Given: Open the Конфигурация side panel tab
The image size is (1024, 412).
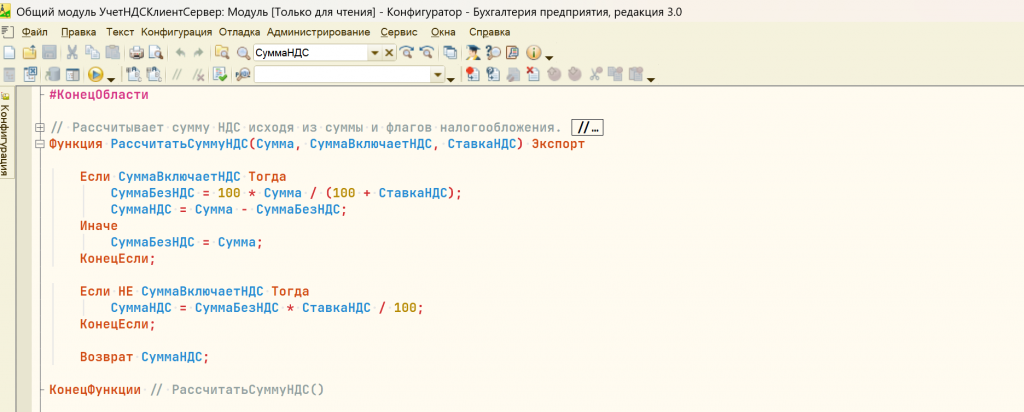Looking at the screenshot, I should [5, 135].
